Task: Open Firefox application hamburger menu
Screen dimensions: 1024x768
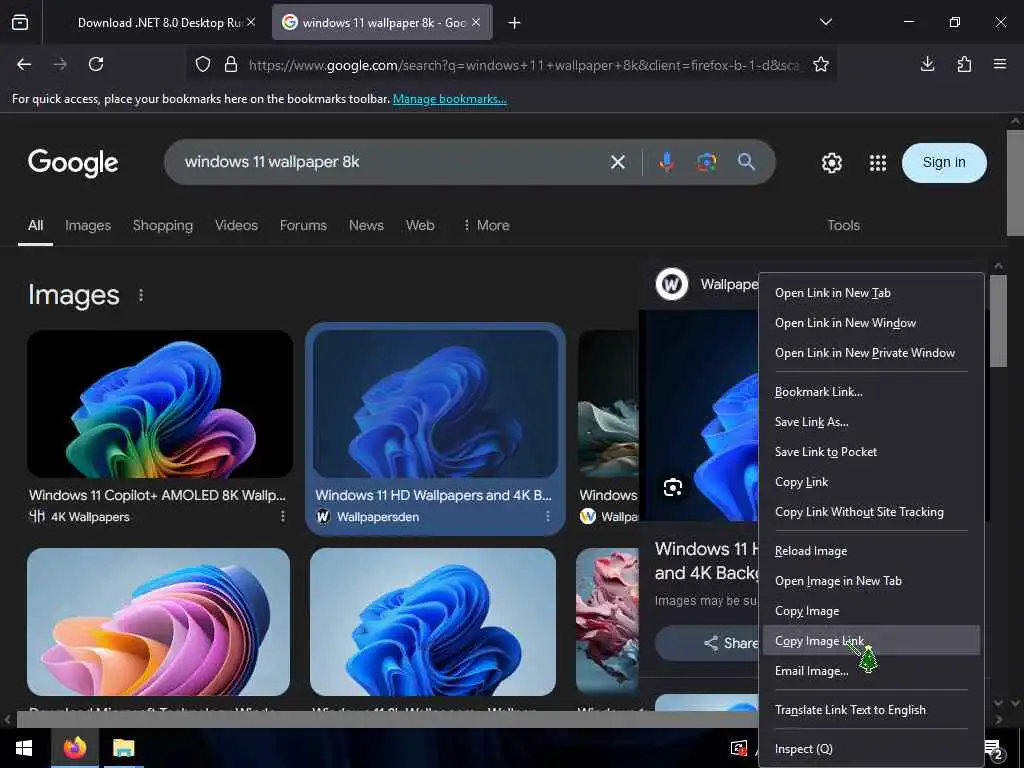Action: [1000, 64]
